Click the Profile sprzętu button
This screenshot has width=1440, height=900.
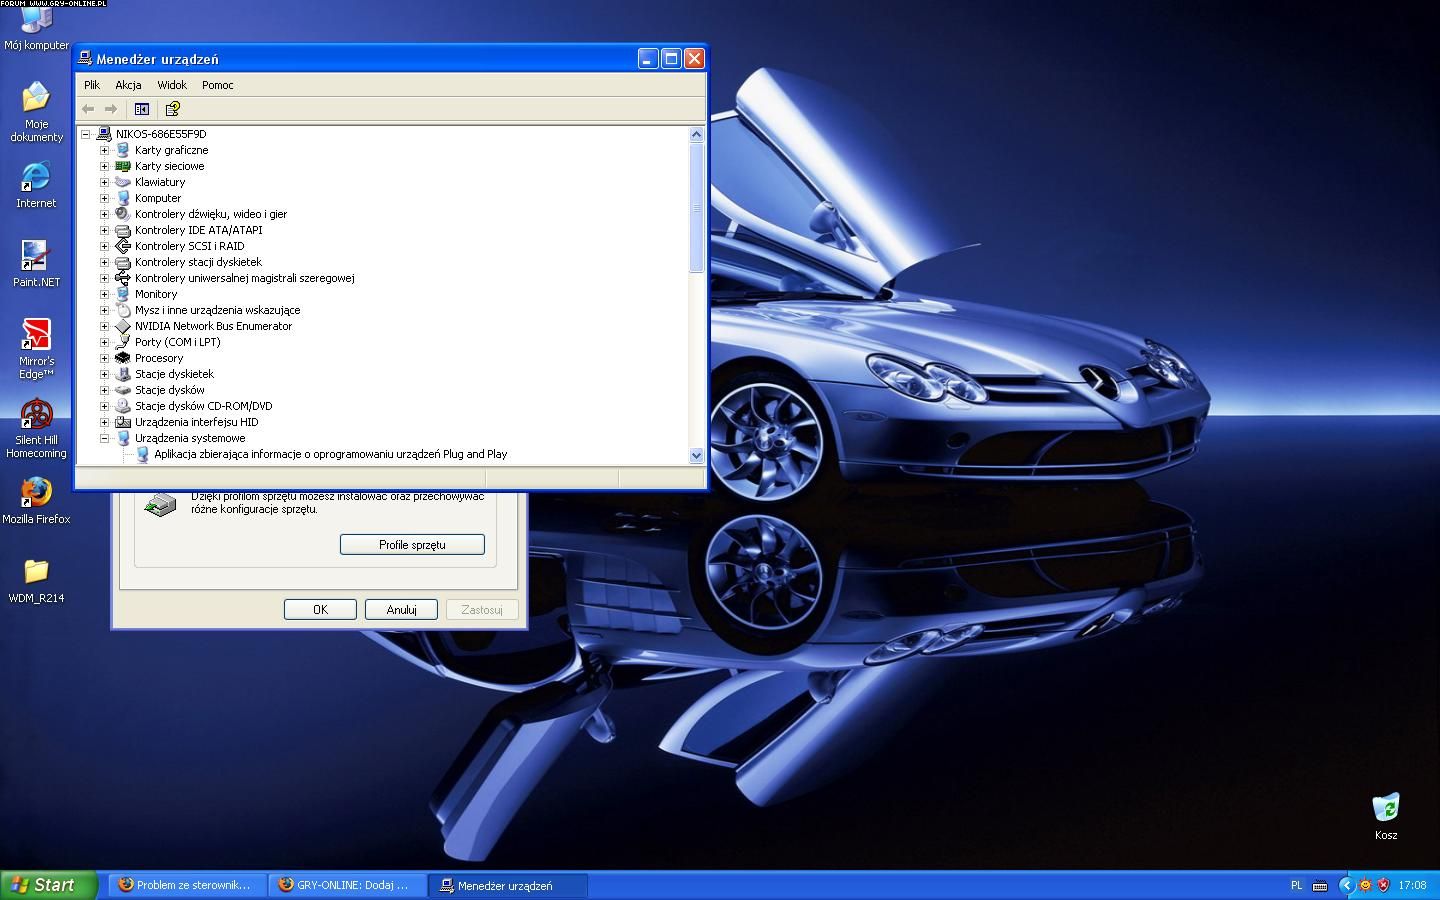pyautogui.click(x=412, y=545)
